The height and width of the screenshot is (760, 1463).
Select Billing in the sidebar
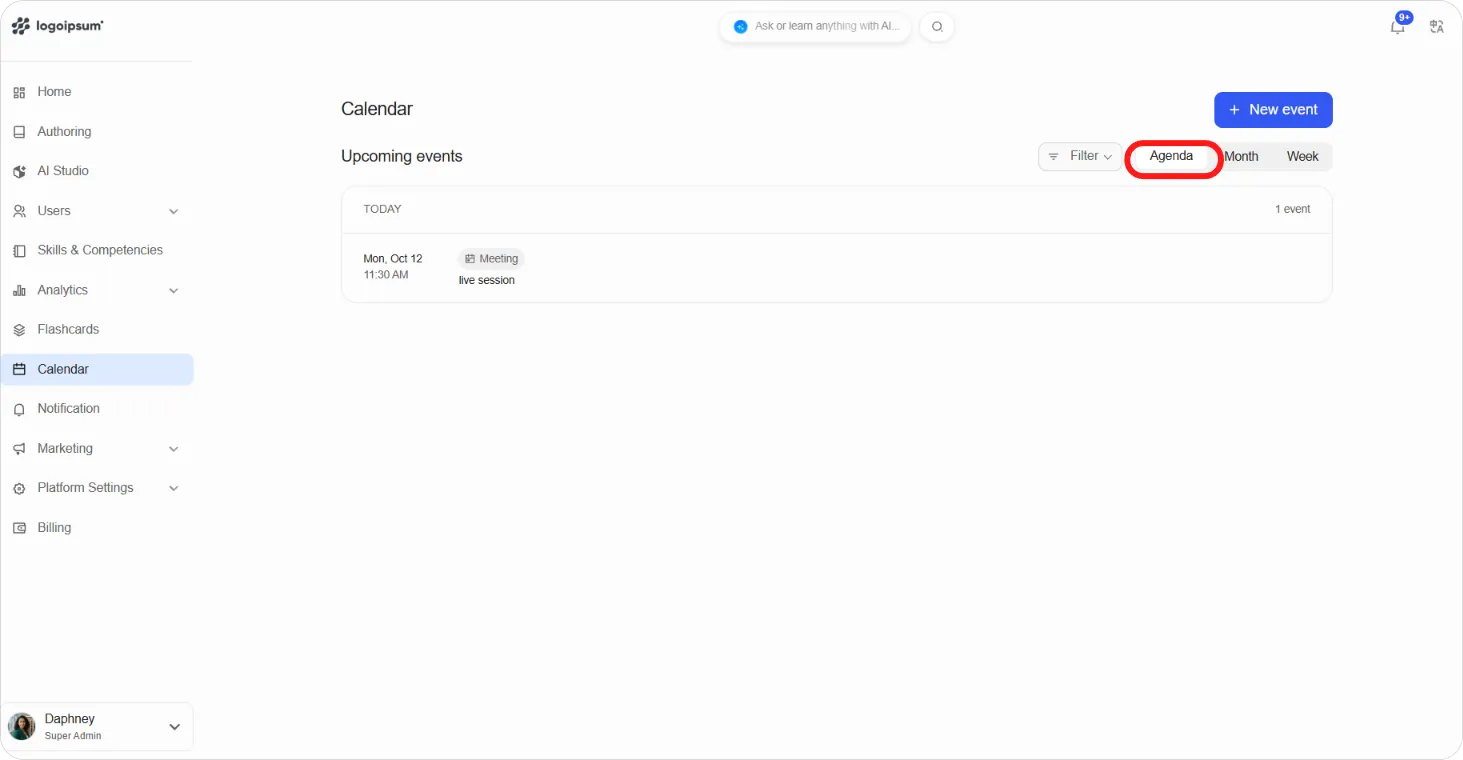(x=97, y=528)
